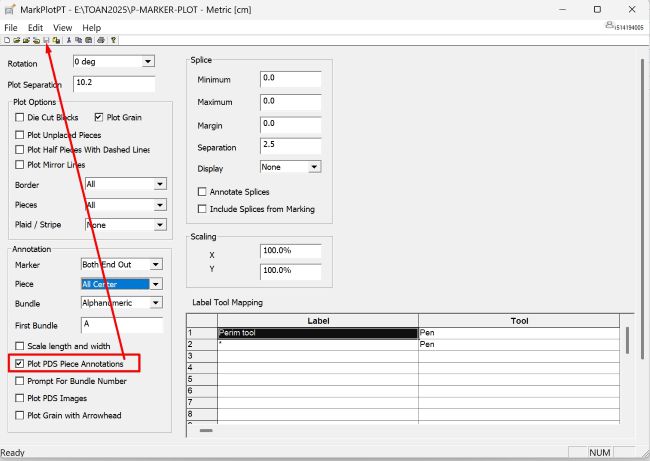Open the Marker annotation dropdown

click(x=156, y=264)
